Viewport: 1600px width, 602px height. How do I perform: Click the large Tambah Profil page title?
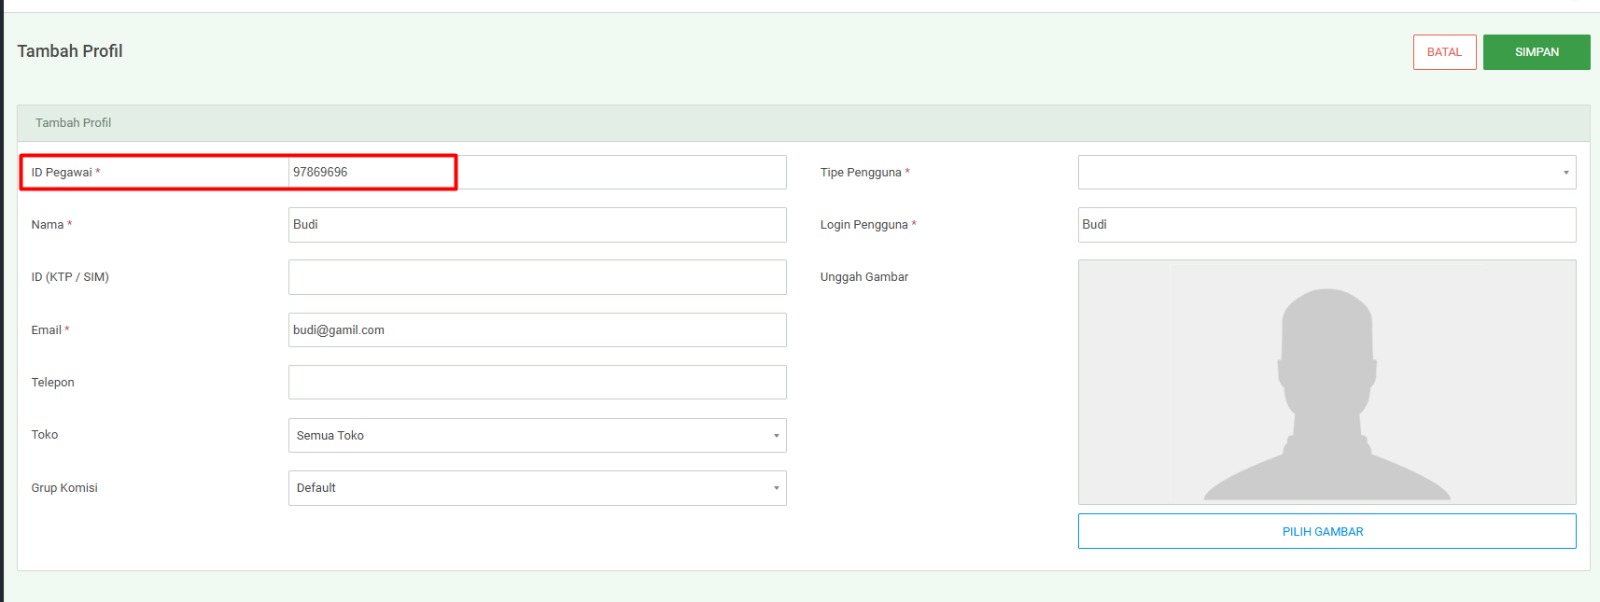click(70, 51)
